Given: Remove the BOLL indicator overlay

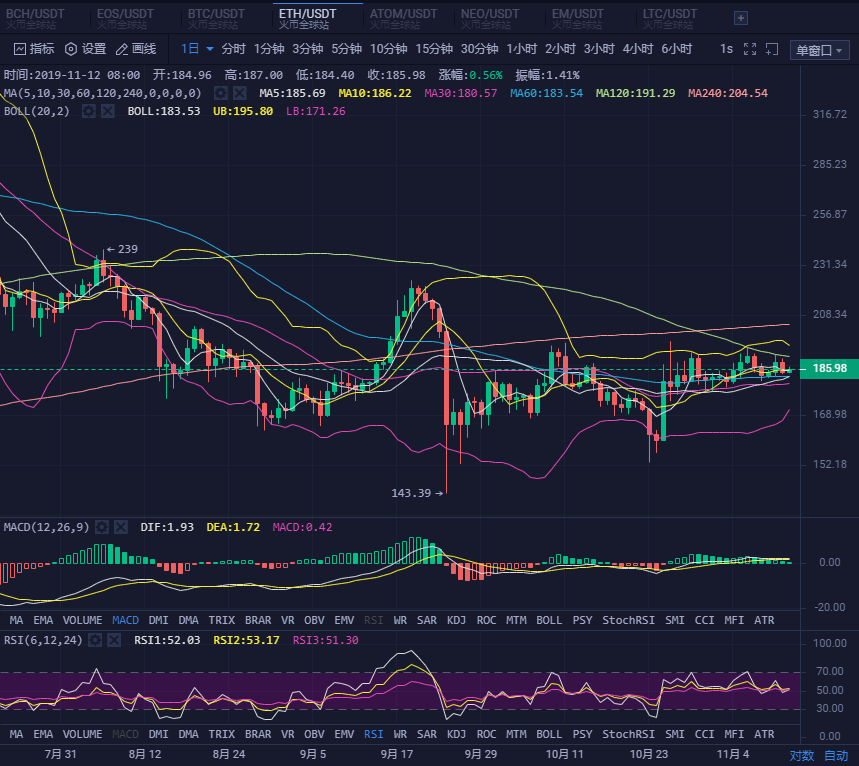Looking at the screenshot, I should 106,111.
